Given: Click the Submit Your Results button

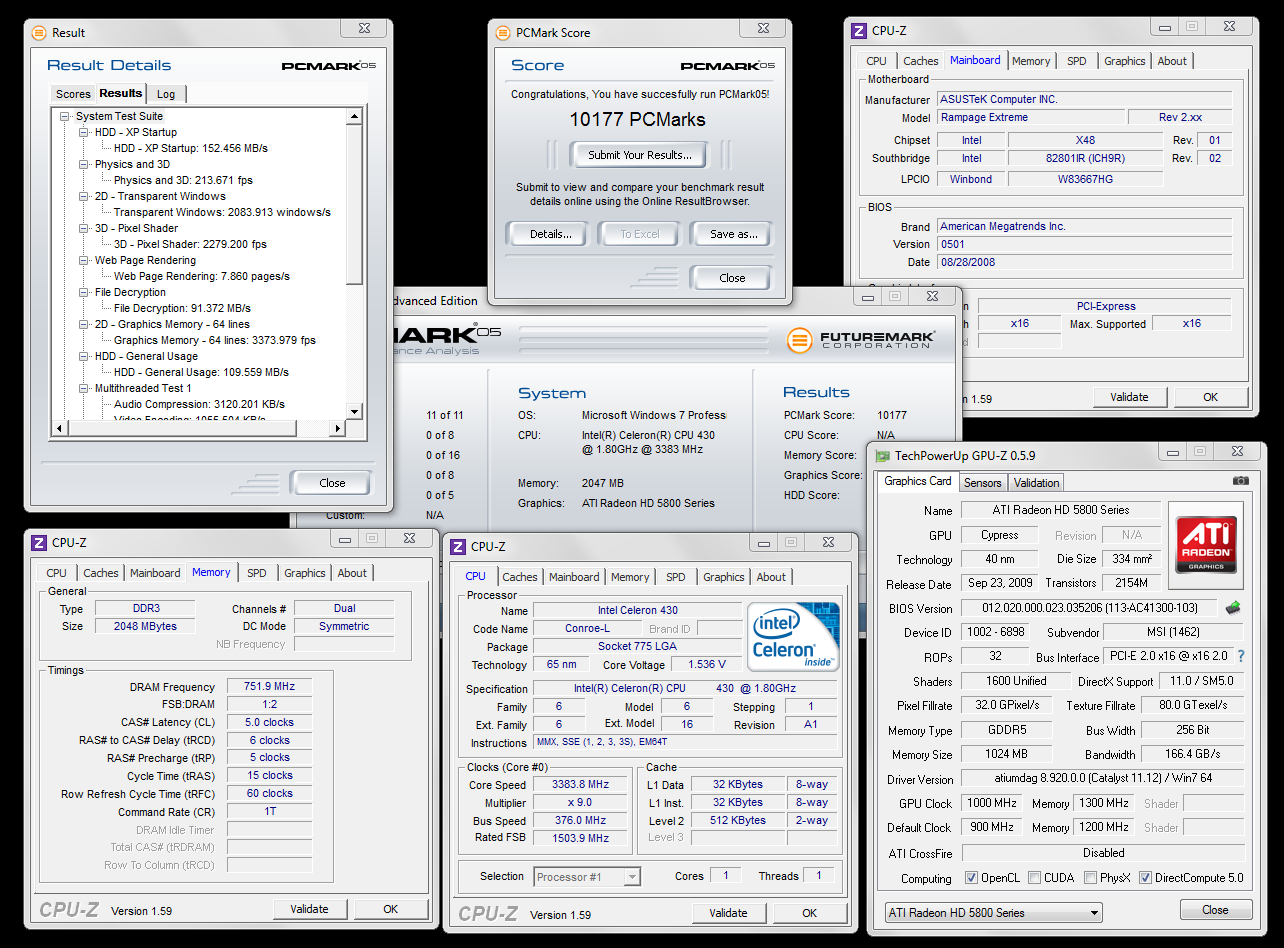Looking at the screenshot, I should [640, 155].
